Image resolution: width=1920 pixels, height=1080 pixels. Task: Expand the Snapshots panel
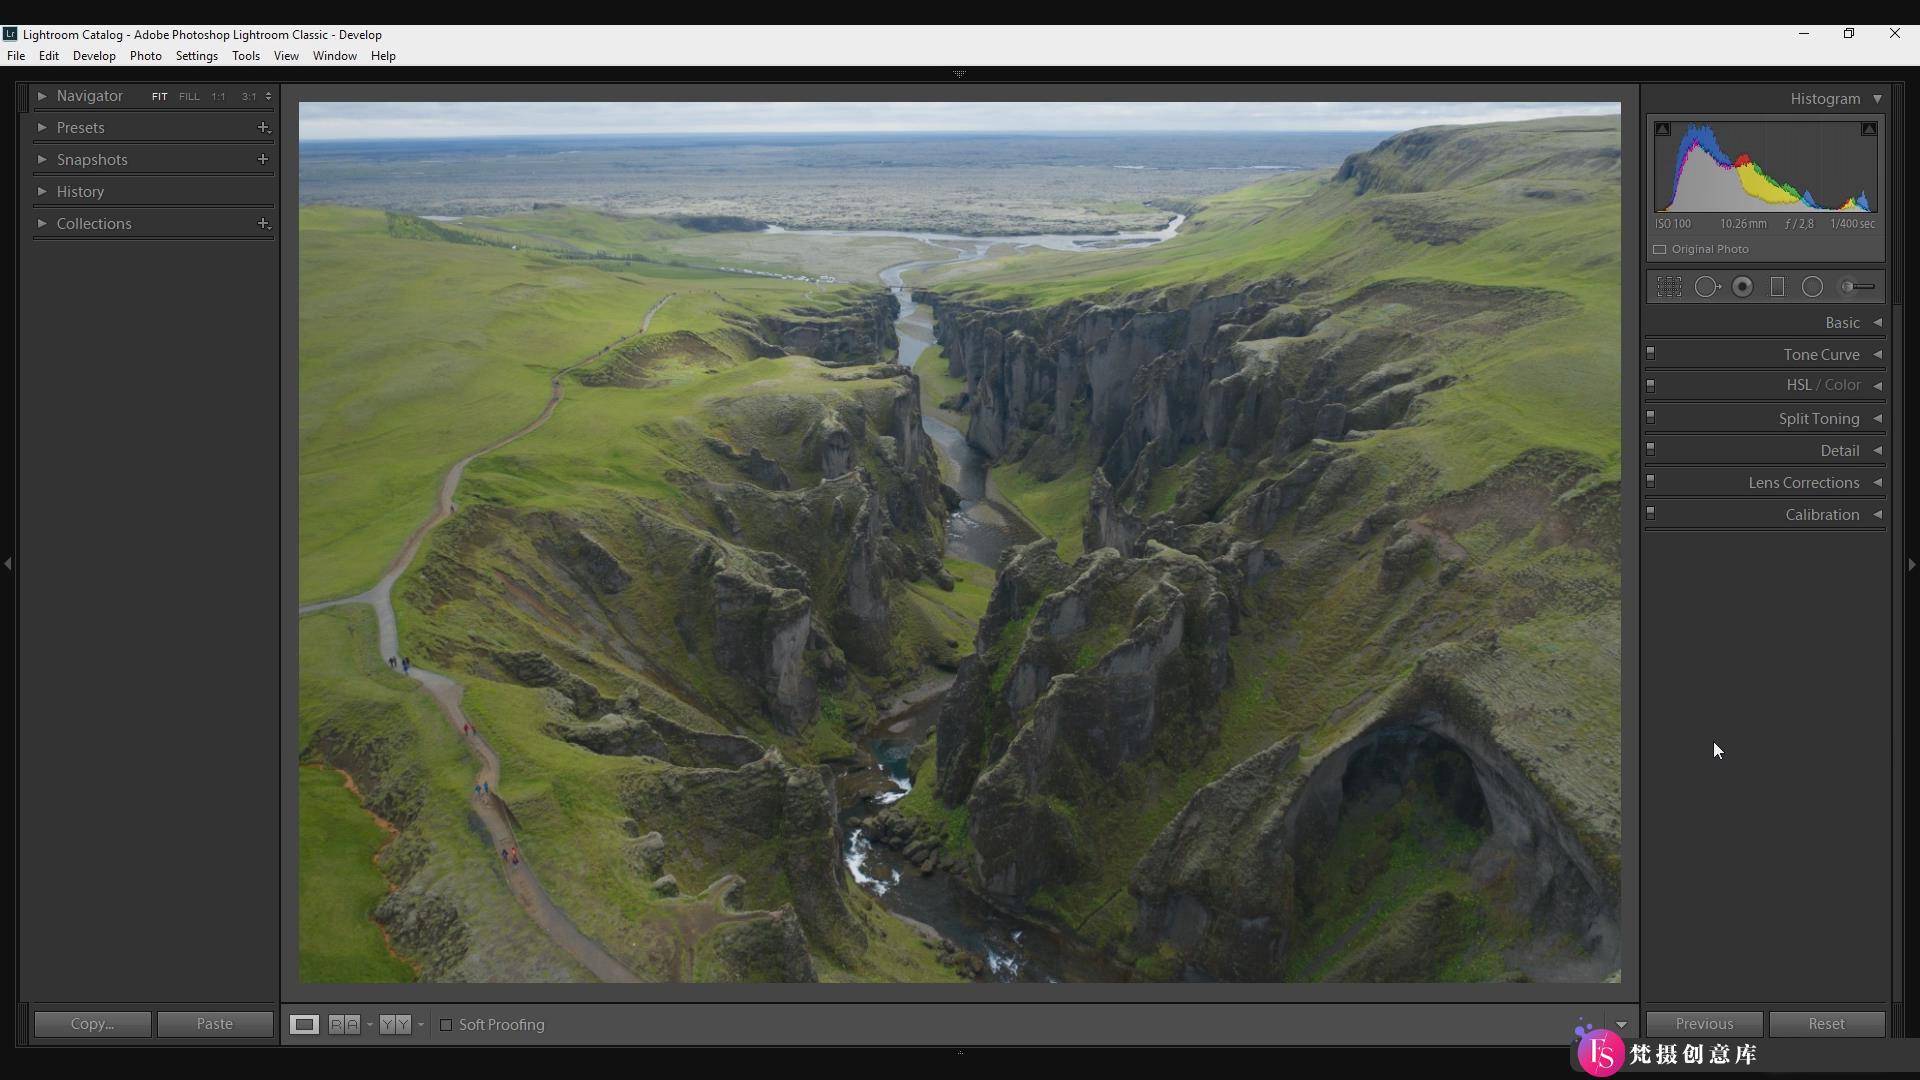point(42,159)
